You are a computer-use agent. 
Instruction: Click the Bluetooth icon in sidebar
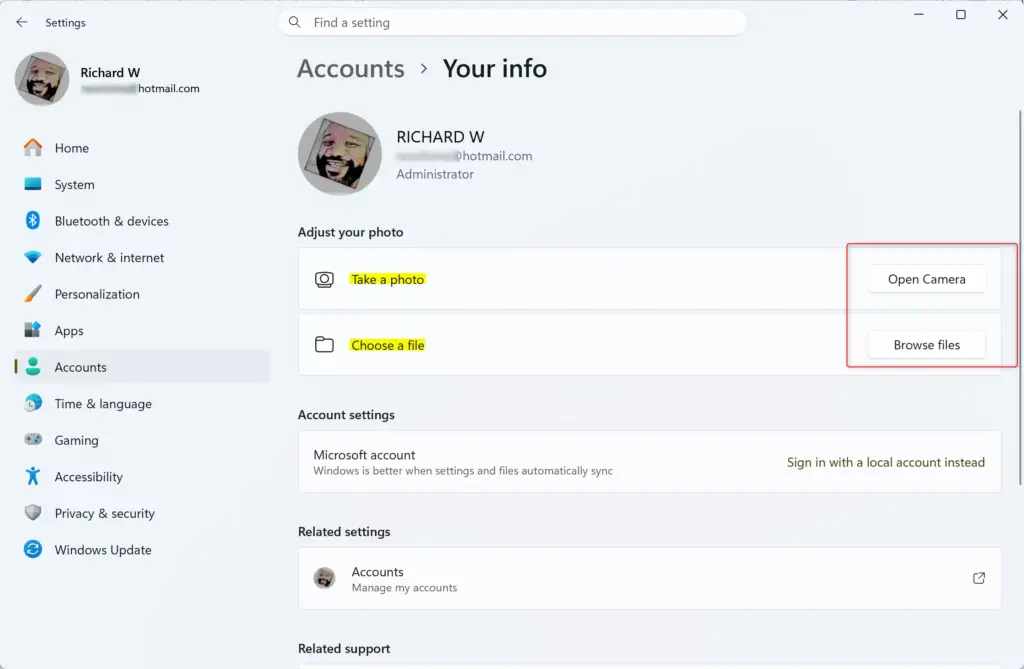pos(33,221)
